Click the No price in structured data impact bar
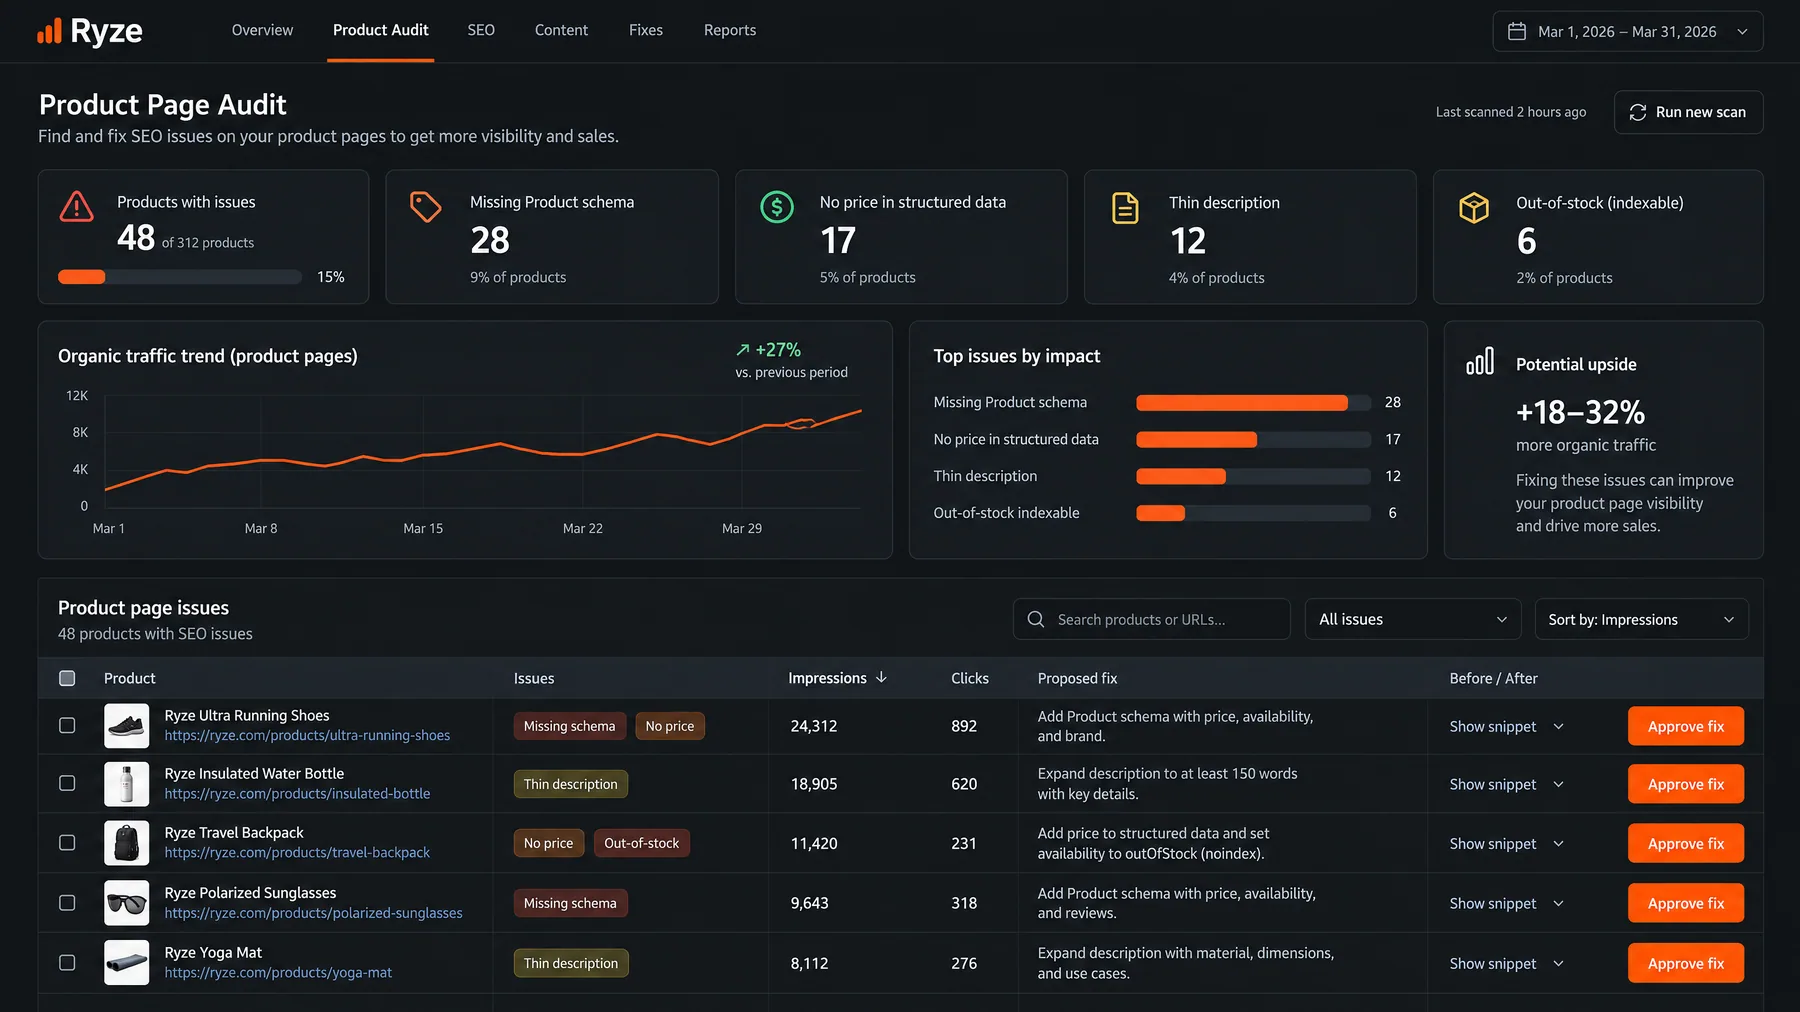Image resolution: width=1800 pixels, height=1012 pixels. (x=1253, y=439)
